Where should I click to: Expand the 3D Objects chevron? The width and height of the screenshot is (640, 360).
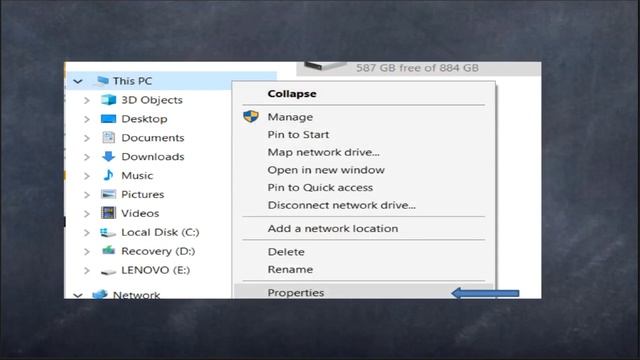(87, 100)
